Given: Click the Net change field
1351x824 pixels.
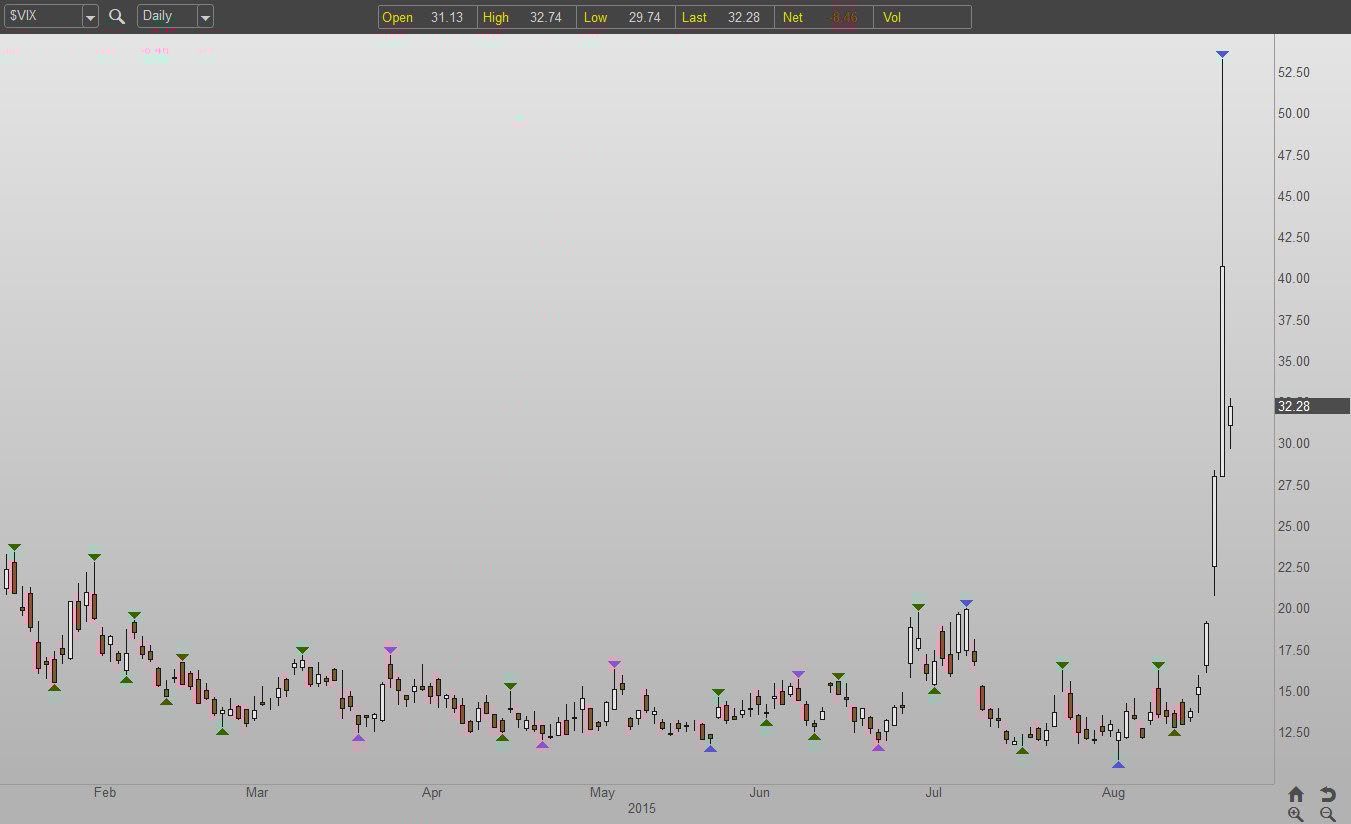Looking at the screenshot, I should pos(823,17).
